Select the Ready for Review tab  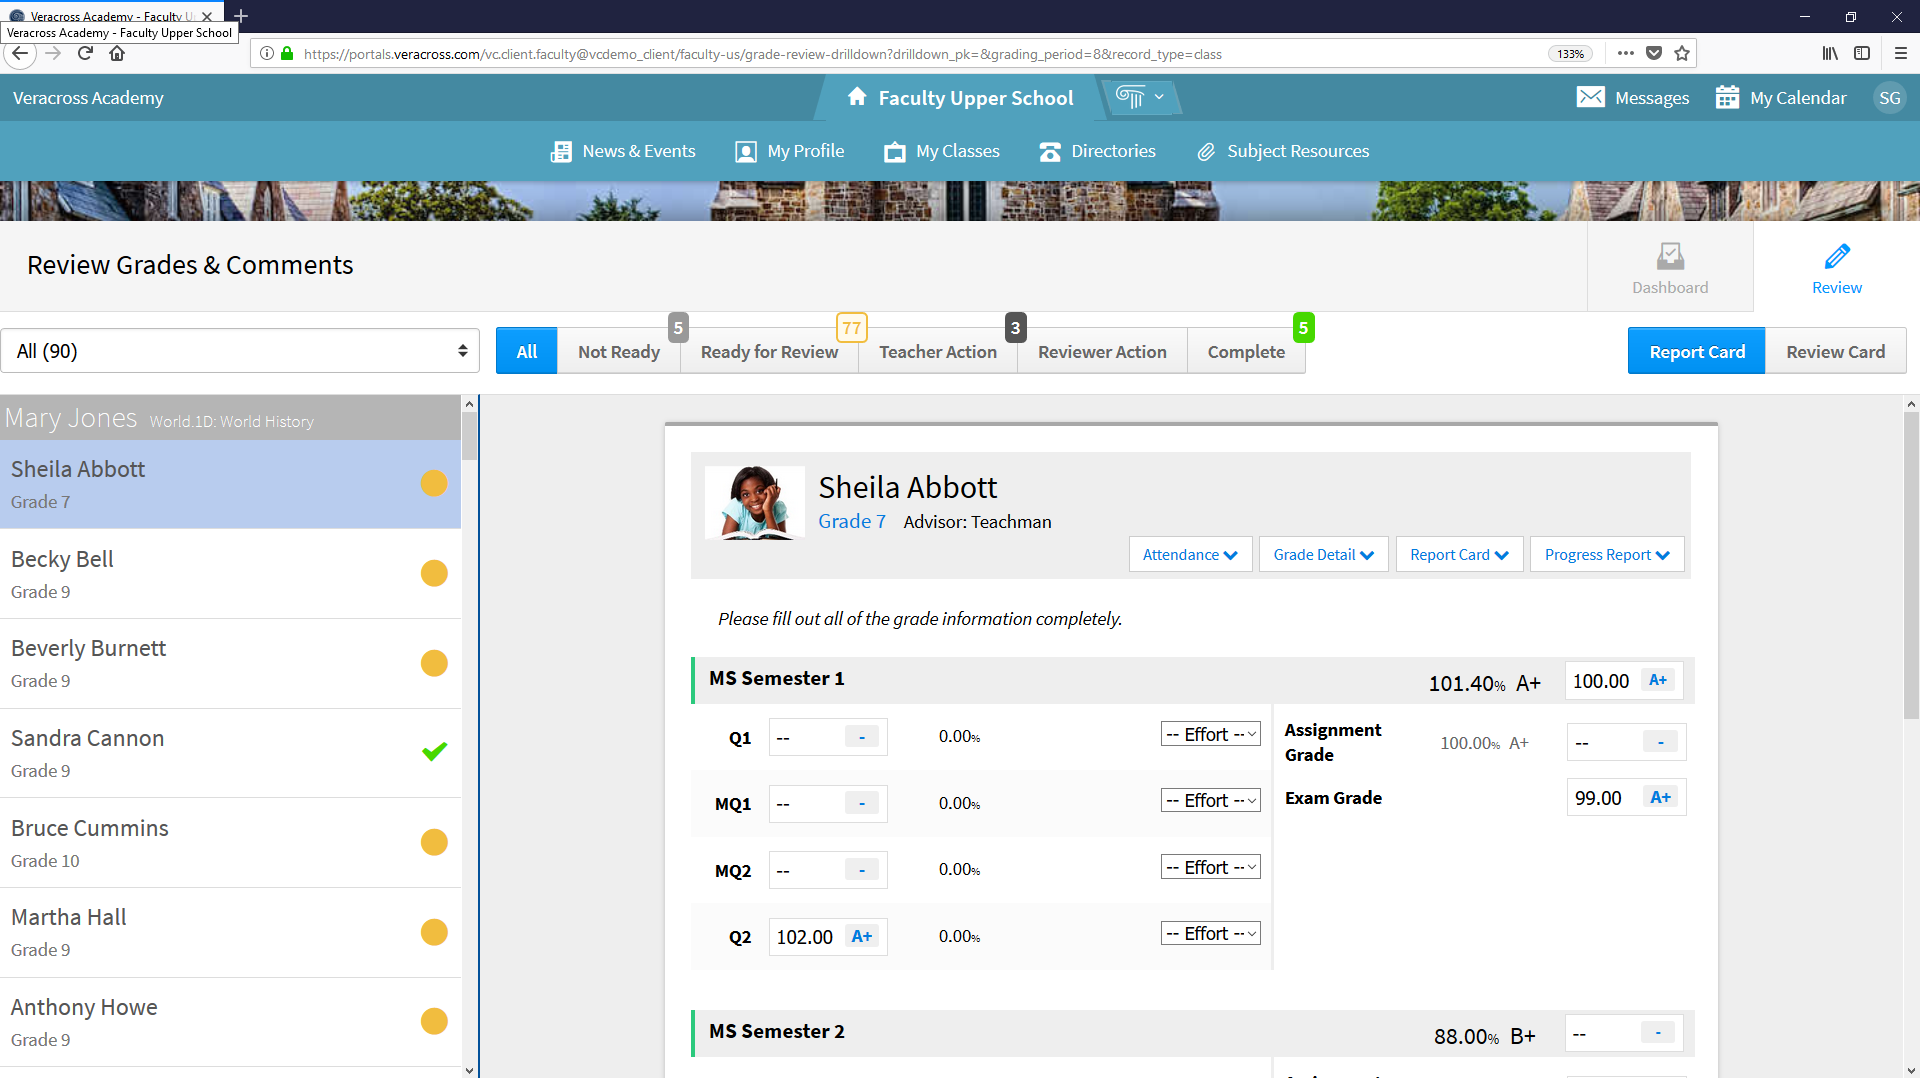769,352
